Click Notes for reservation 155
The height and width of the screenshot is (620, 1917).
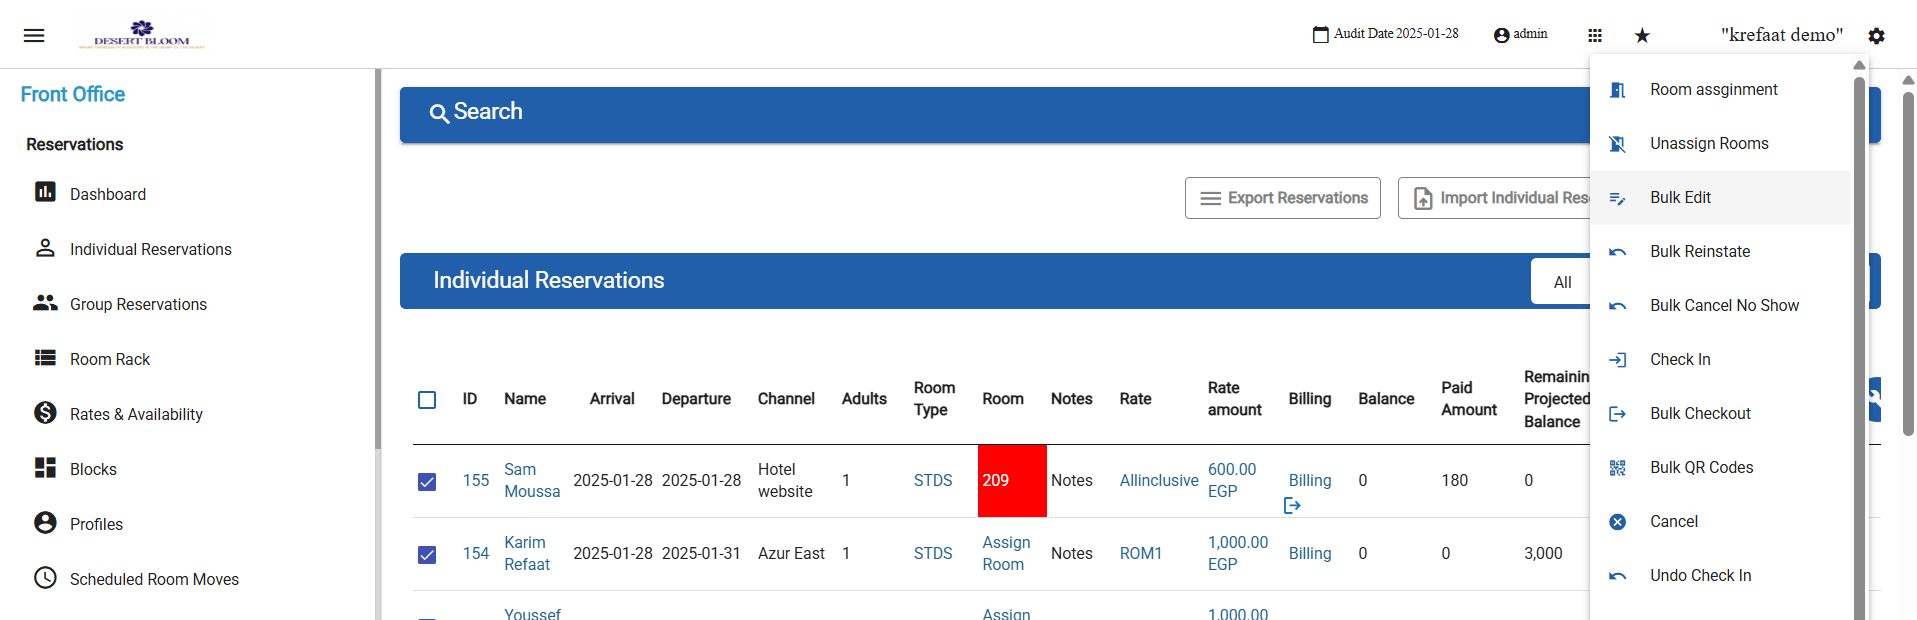point(1072,481)
